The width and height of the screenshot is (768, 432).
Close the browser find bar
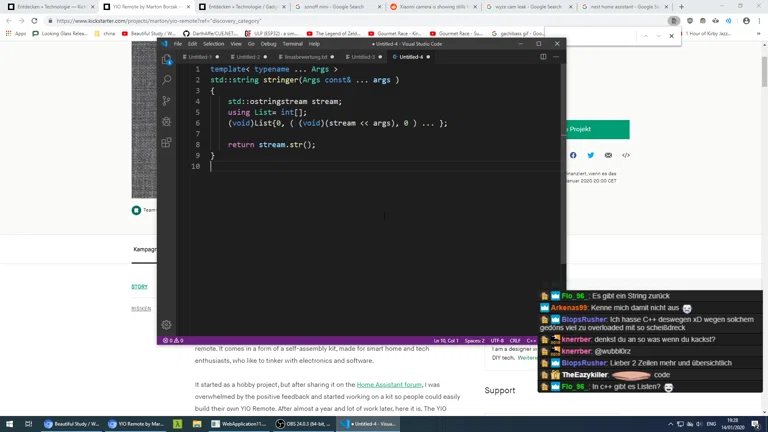672,36
